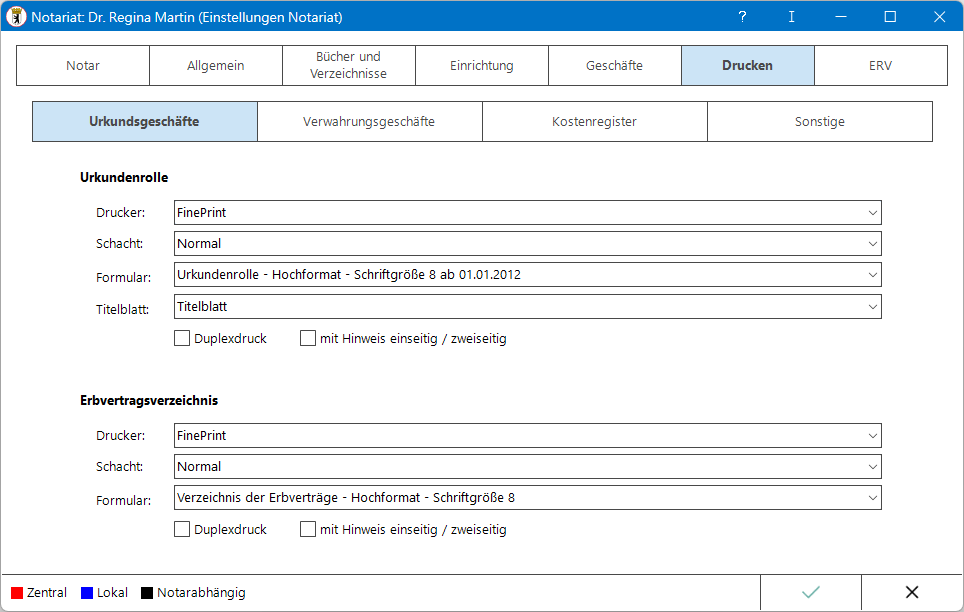Click the Notarabhängig legend label
This screenshot has height=612, width=964.
(201, 593)
